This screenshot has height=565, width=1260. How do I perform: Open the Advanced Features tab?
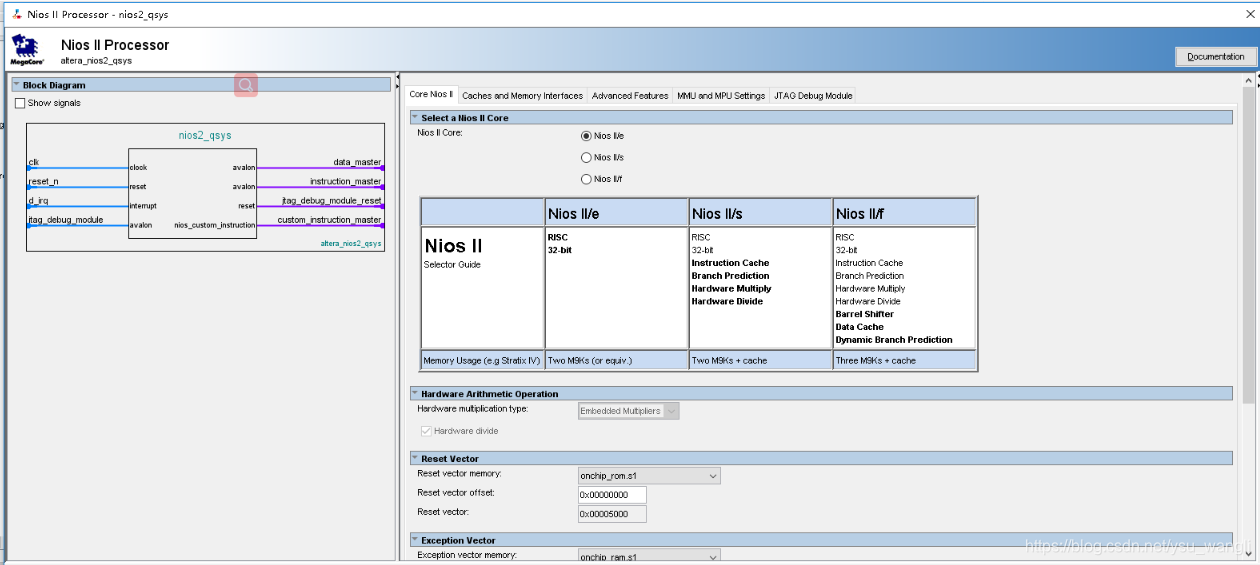[x=630, y=96]
